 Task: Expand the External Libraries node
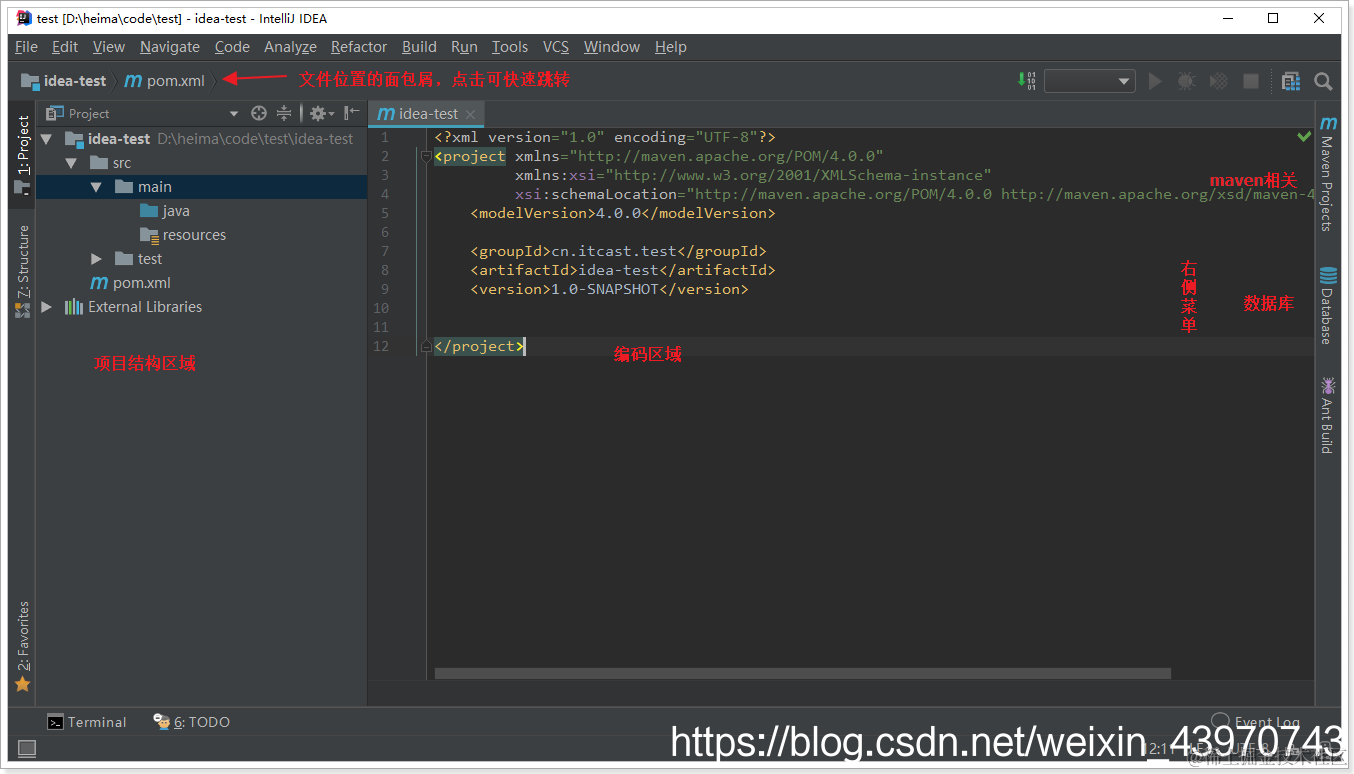pos(47,307)
